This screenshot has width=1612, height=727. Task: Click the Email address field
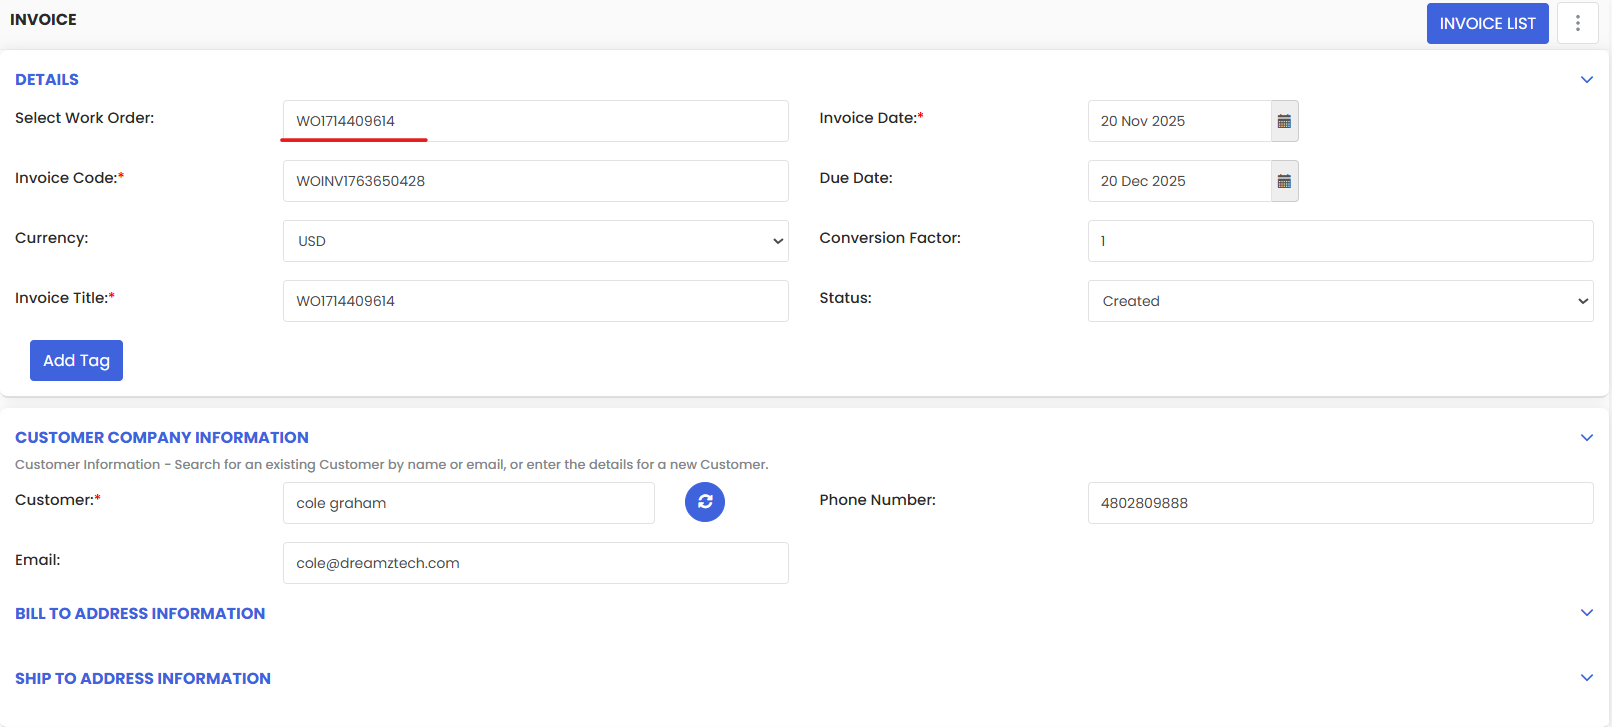[536, 563]
